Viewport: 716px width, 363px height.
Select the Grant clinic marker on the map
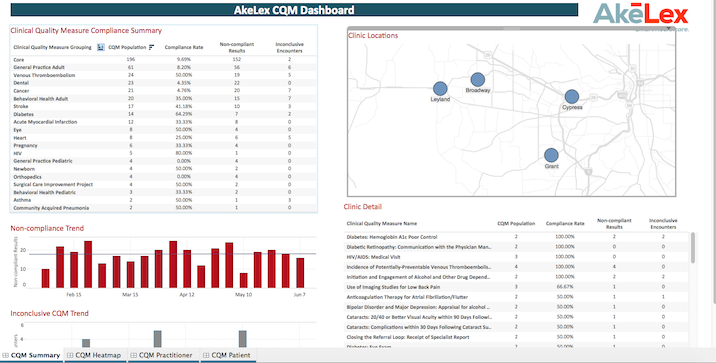pos(551,155)
